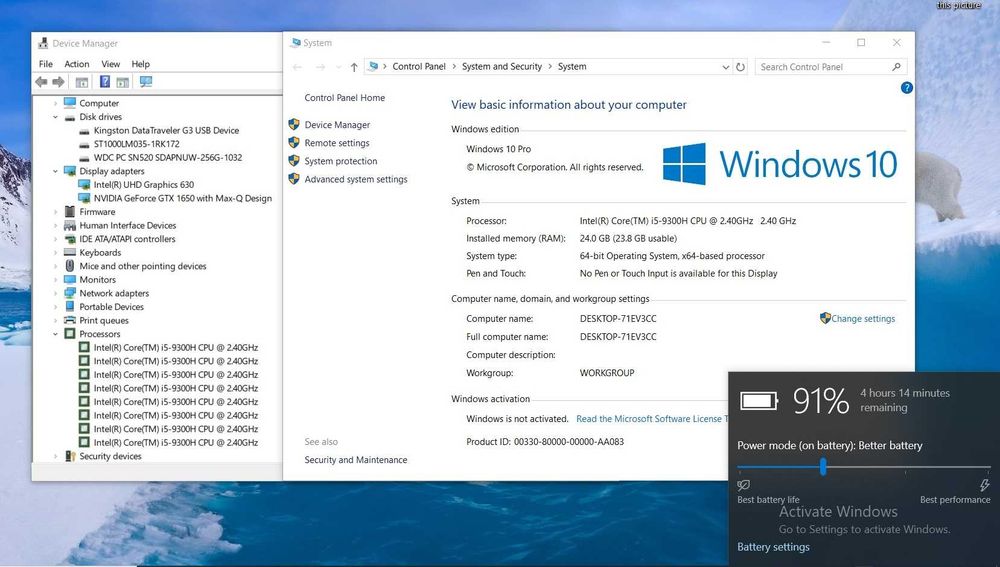Click the power mode slider thumb
Viewport: 1000px width, 567px height.
[823, 467]
